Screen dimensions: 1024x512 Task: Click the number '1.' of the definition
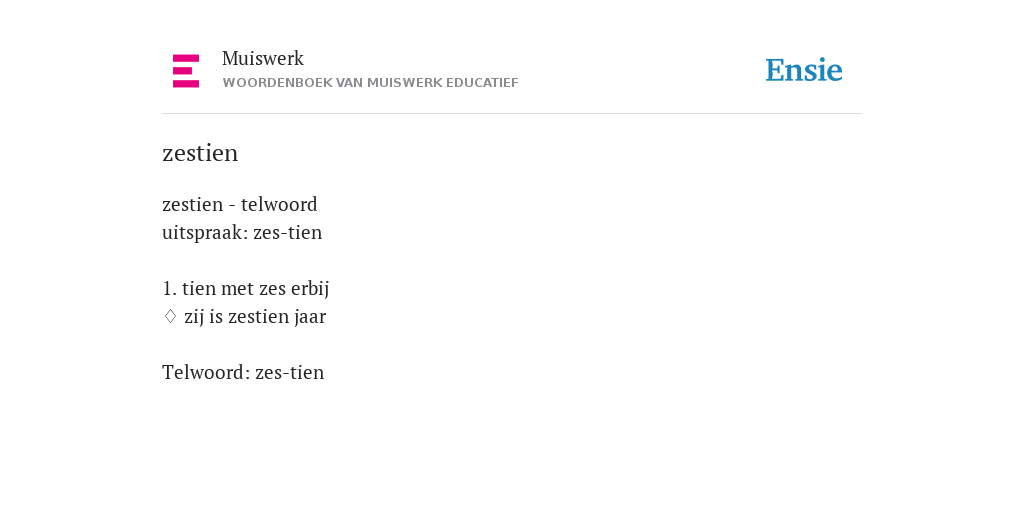170,289
